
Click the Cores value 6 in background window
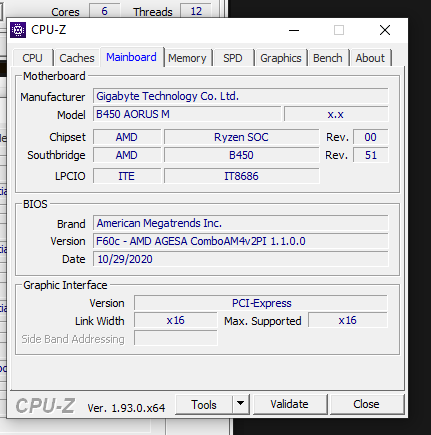click(x=105, y=11)
